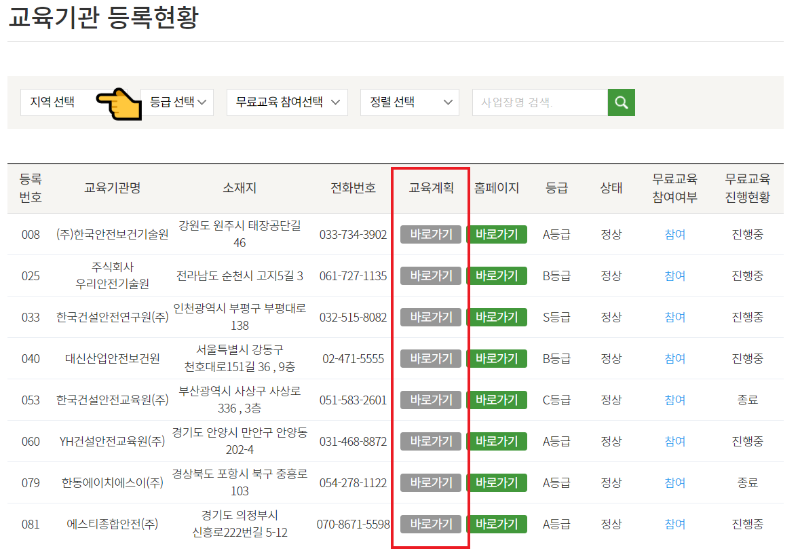Select phone number 033-734-3902
The width and height of the screenshot is (800, 556).
click(353, 235)
